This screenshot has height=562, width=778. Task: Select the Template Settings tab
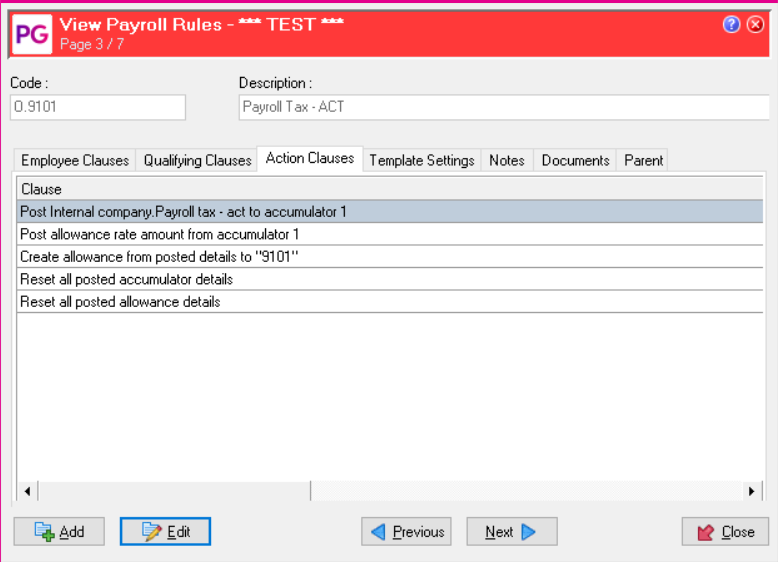[x=421, y=160]
